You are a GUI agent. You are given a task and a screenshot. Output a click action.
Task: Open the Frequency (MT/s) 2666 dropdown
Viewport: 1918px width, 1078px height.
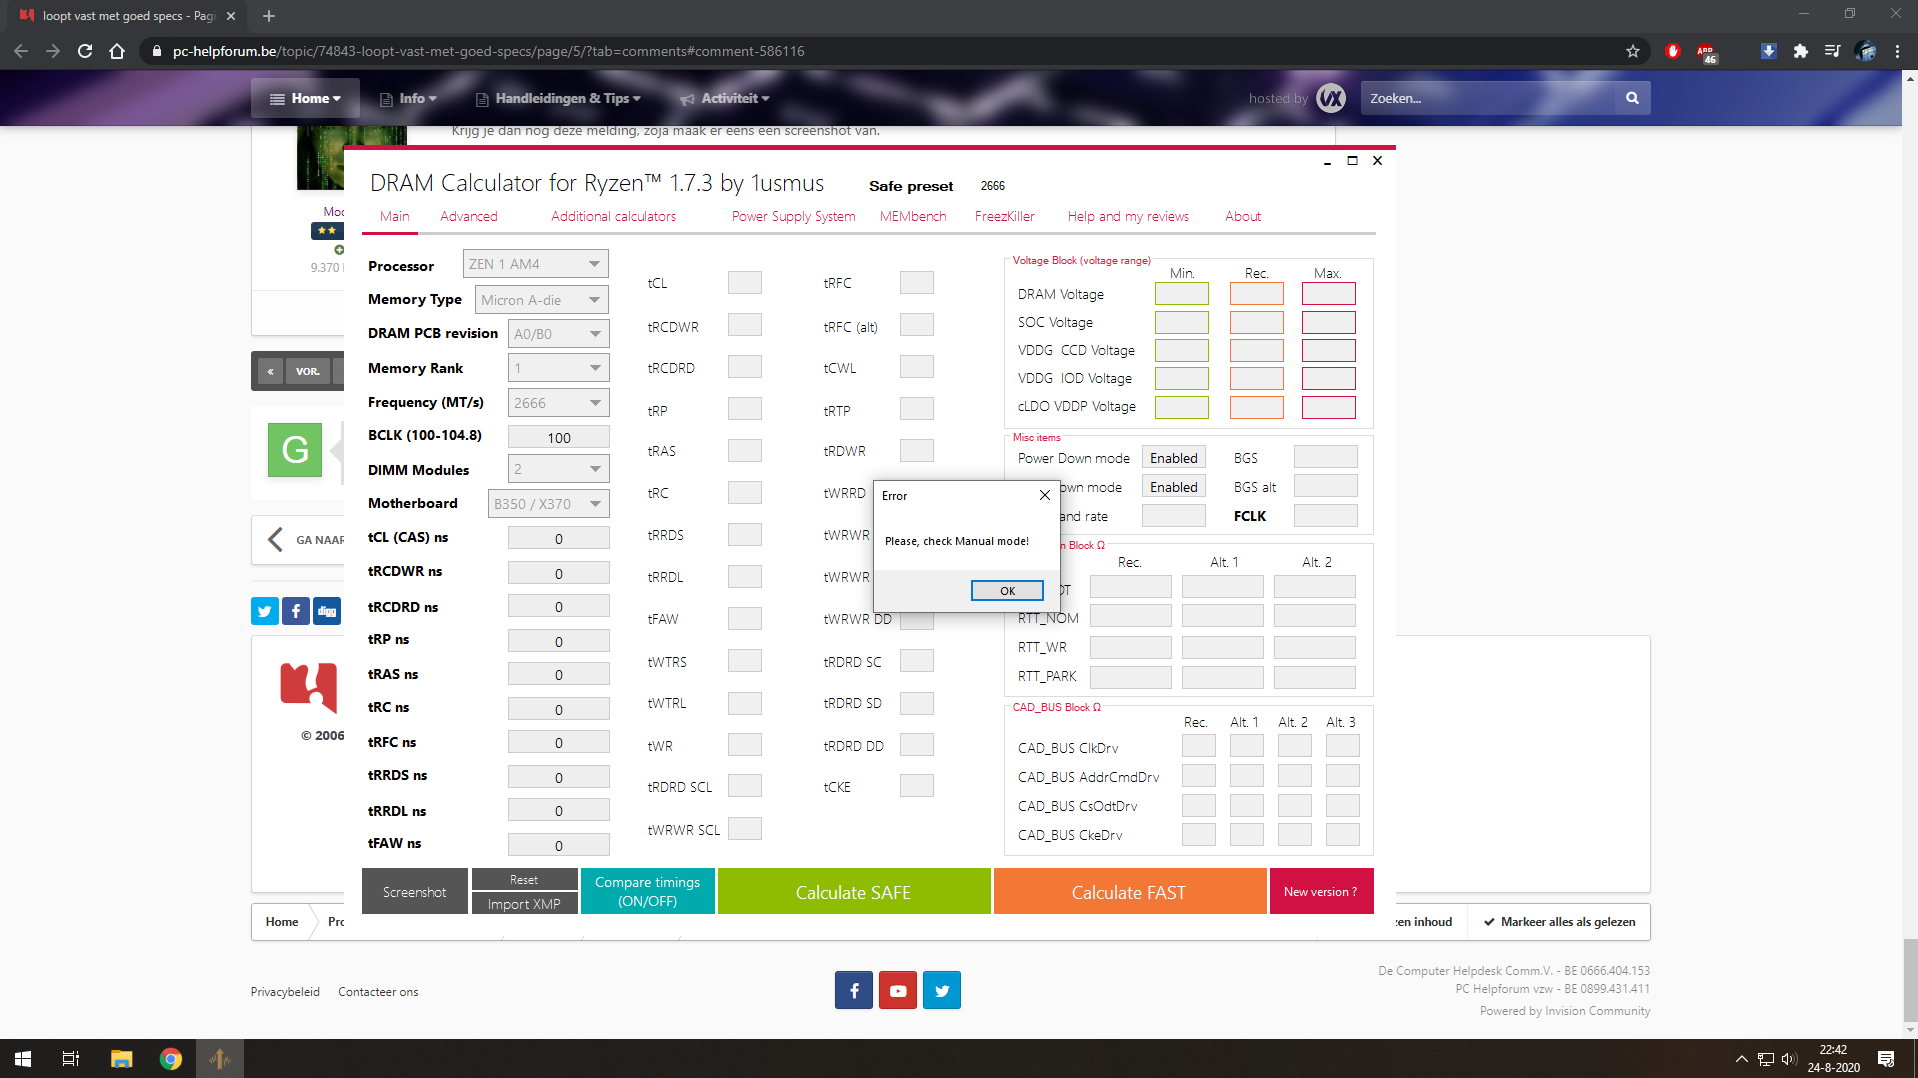[558, 403]
